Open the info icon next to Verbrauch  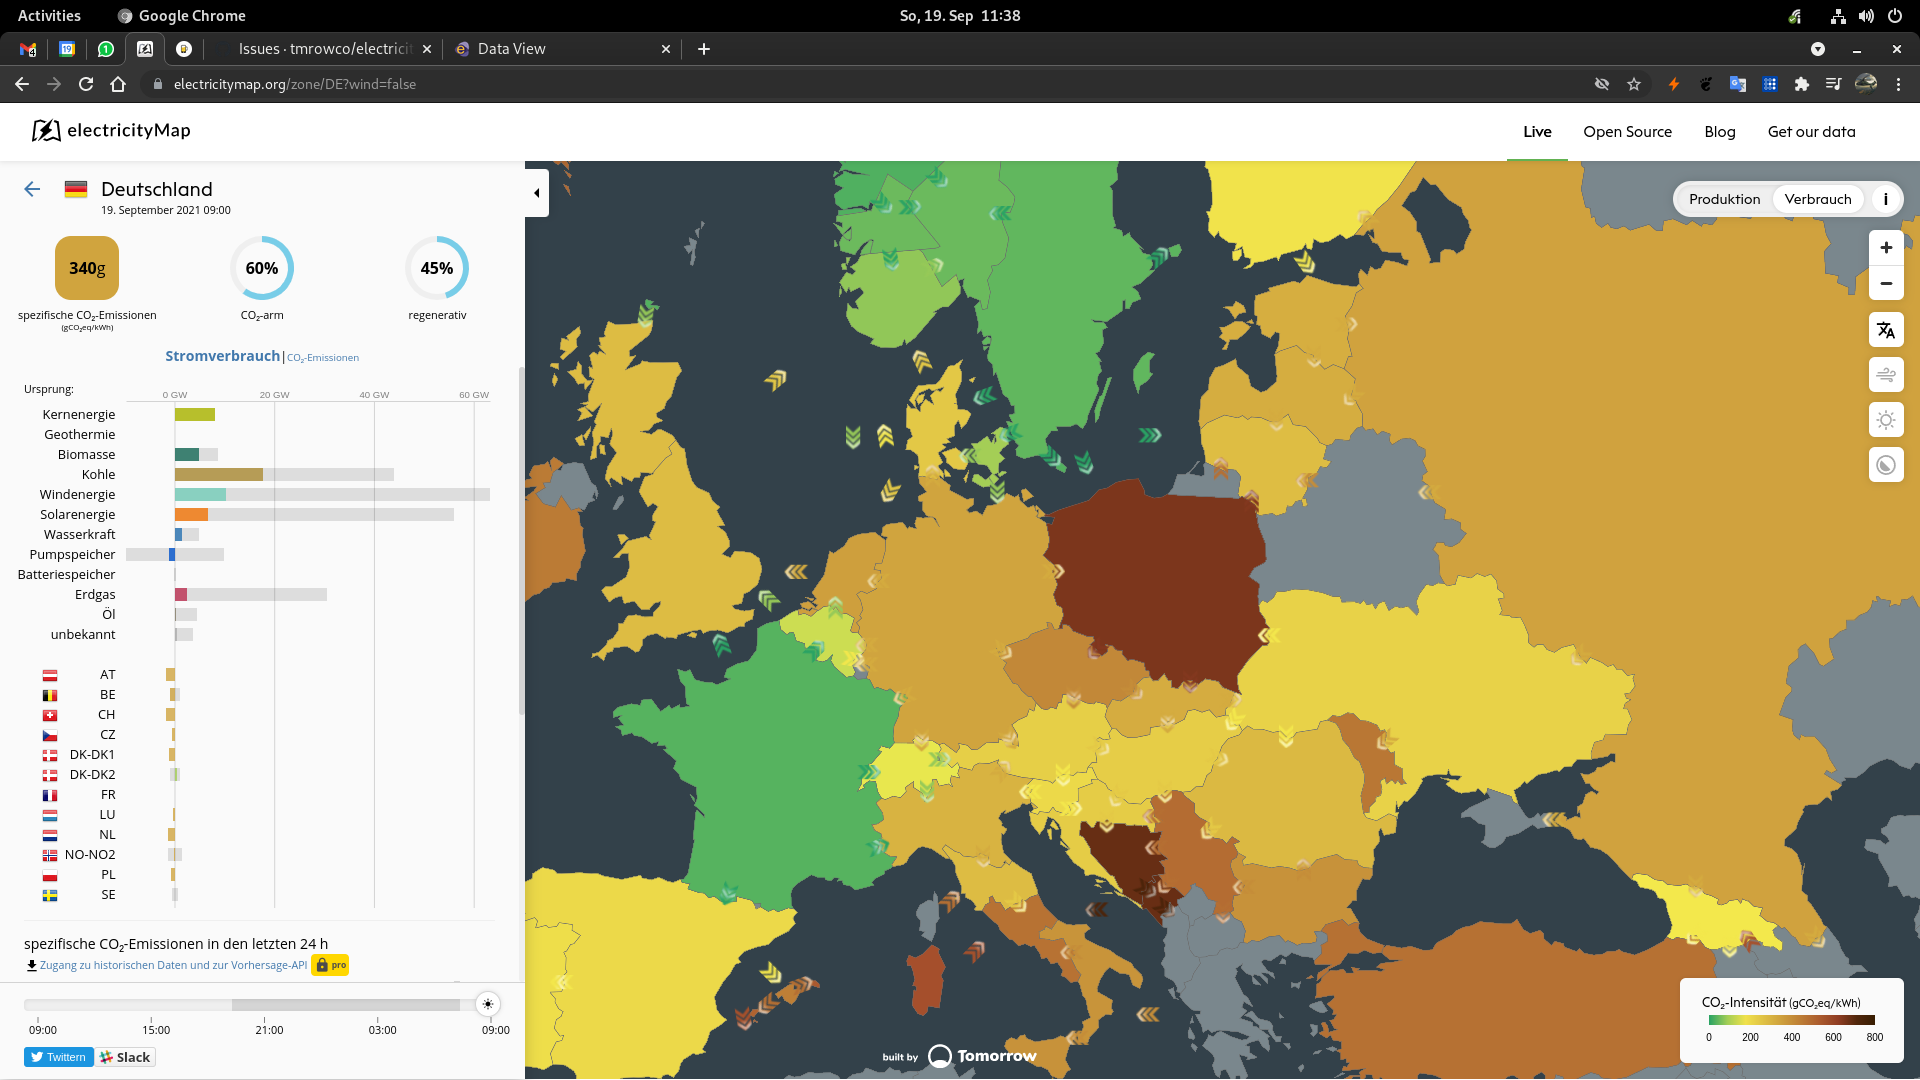[1887, 199]
